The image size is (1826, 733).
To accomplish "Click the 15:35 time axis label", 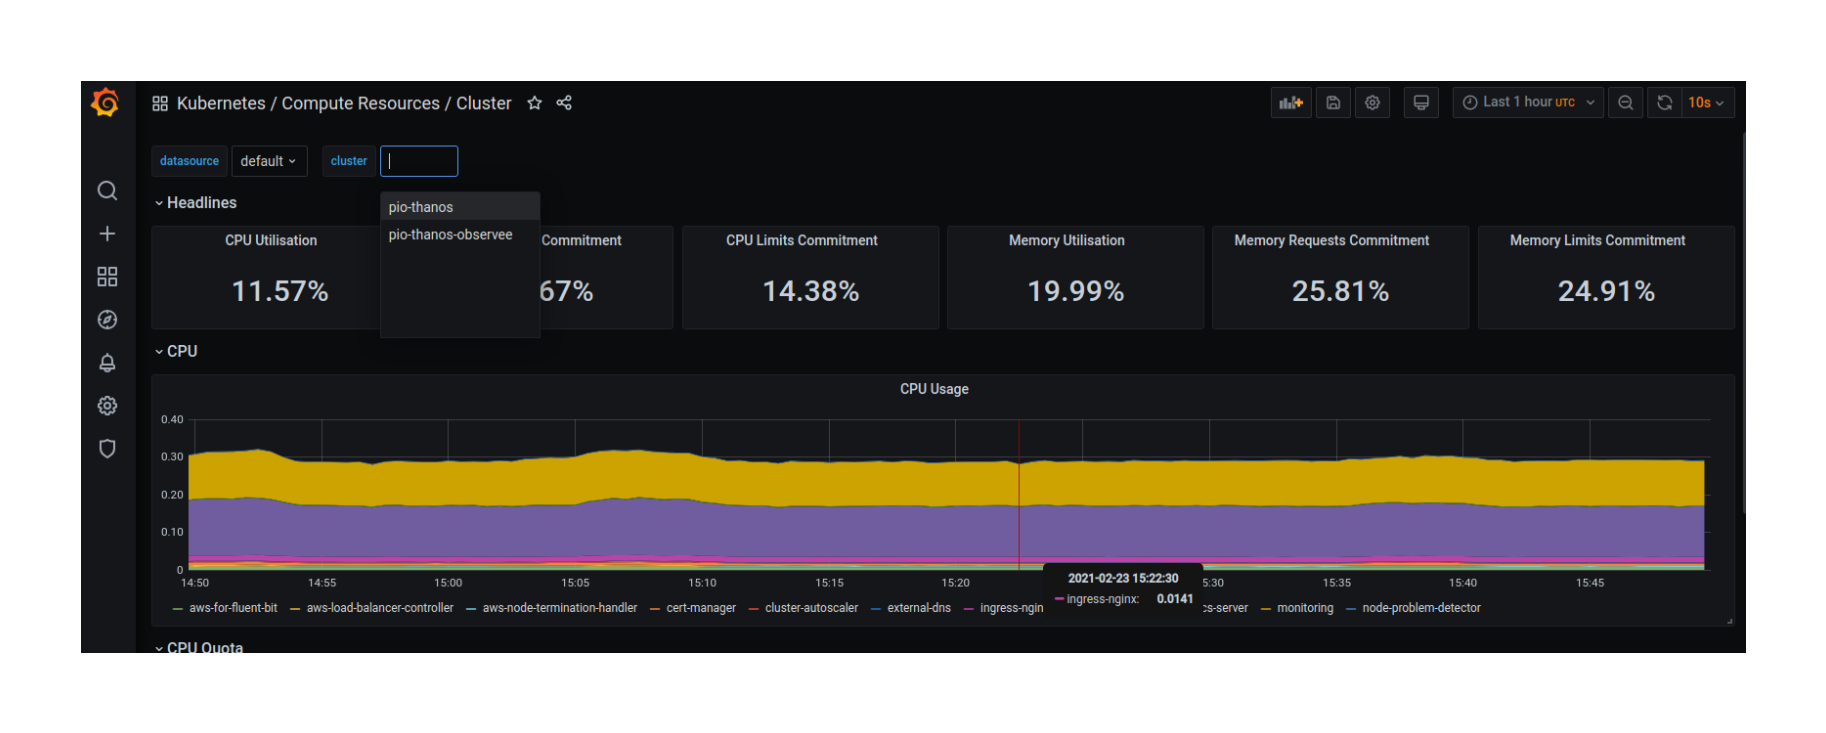I will click(1337, 583).
